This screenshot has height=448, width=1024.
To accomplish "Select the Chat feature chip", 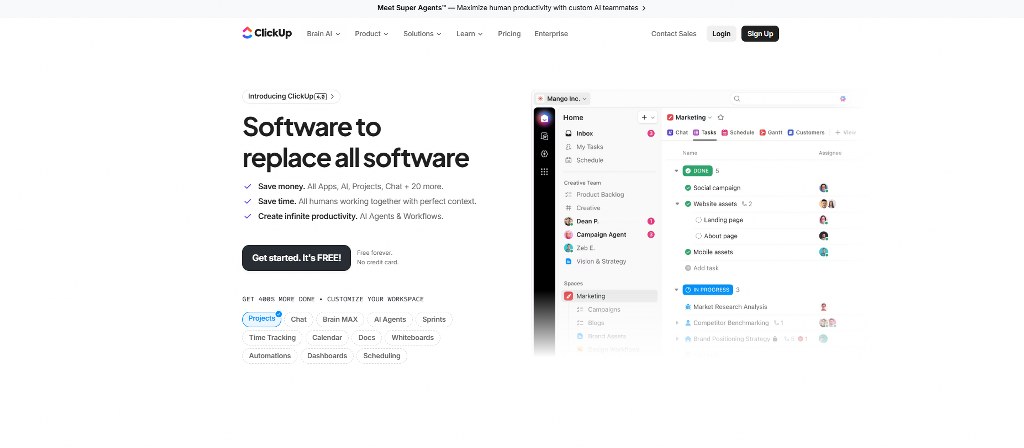I will click(x=298, y=319).
